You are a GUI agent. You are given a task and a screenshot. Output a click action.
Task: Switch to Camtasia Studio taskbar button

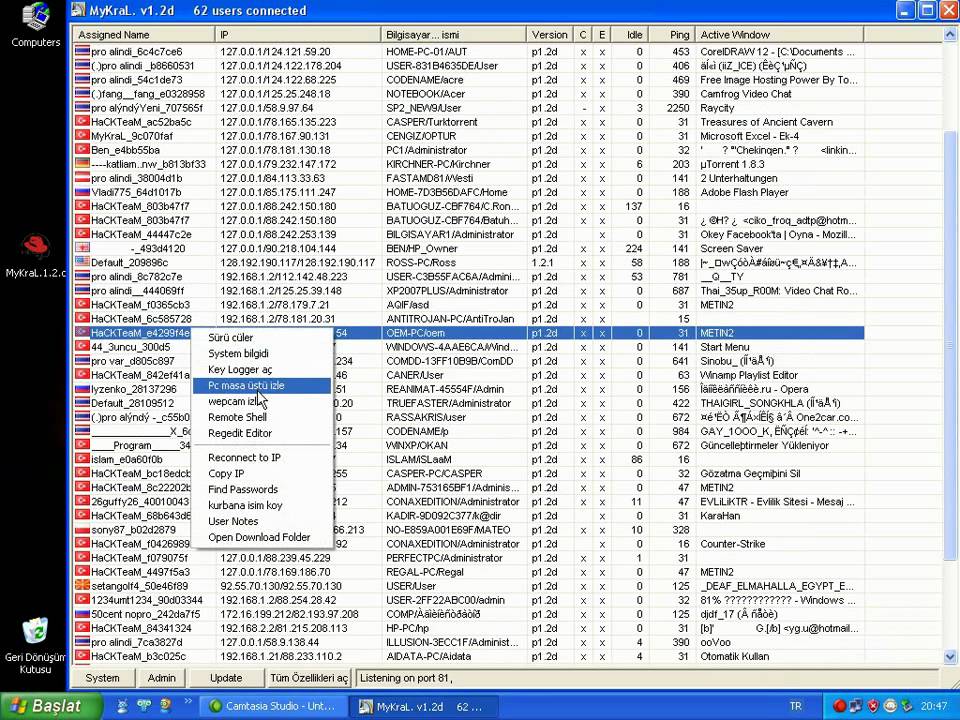click(x=273, y=706)
